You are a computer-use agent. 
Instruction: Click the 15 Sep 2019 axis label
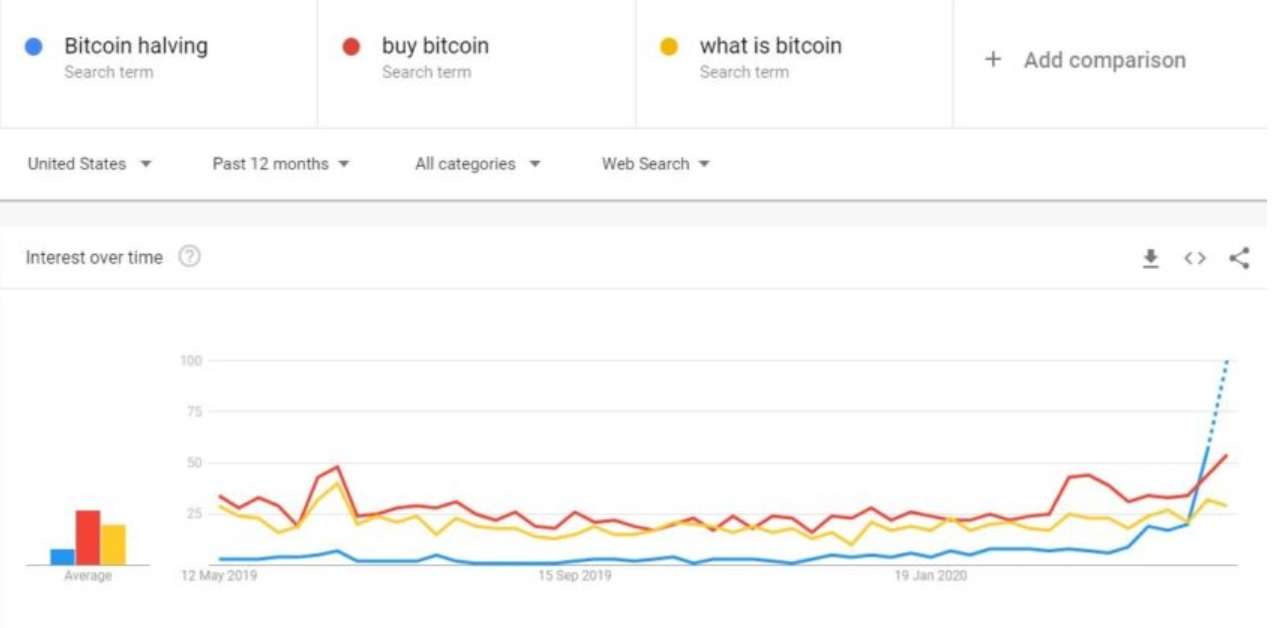click(x=575, y=576)
